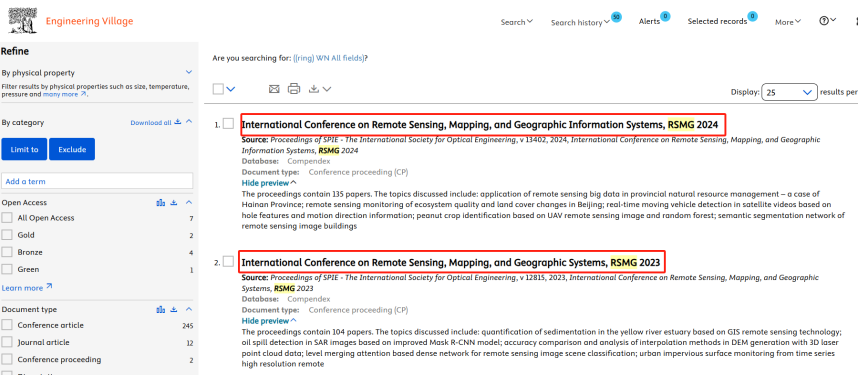Download the Document type facet data
The width and height of the screenshot is (858, 375).
pyautogui.click(x=174, y=309)
